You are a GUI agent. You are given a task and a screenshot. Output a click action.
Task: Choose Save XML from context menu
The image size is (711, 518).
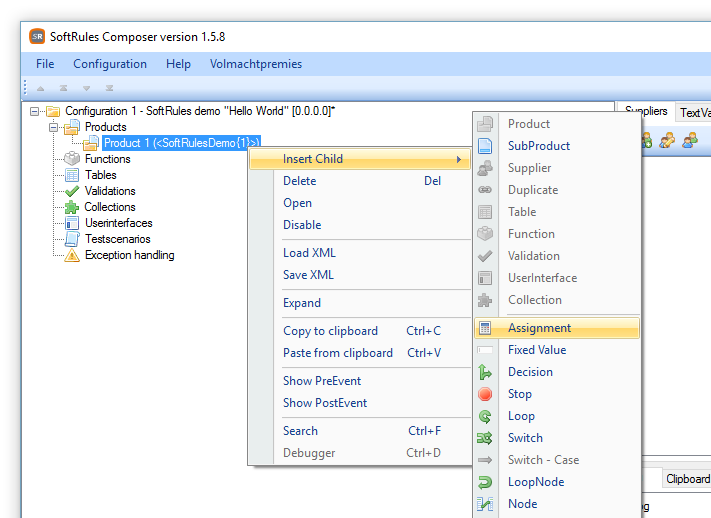pos(361,275)
